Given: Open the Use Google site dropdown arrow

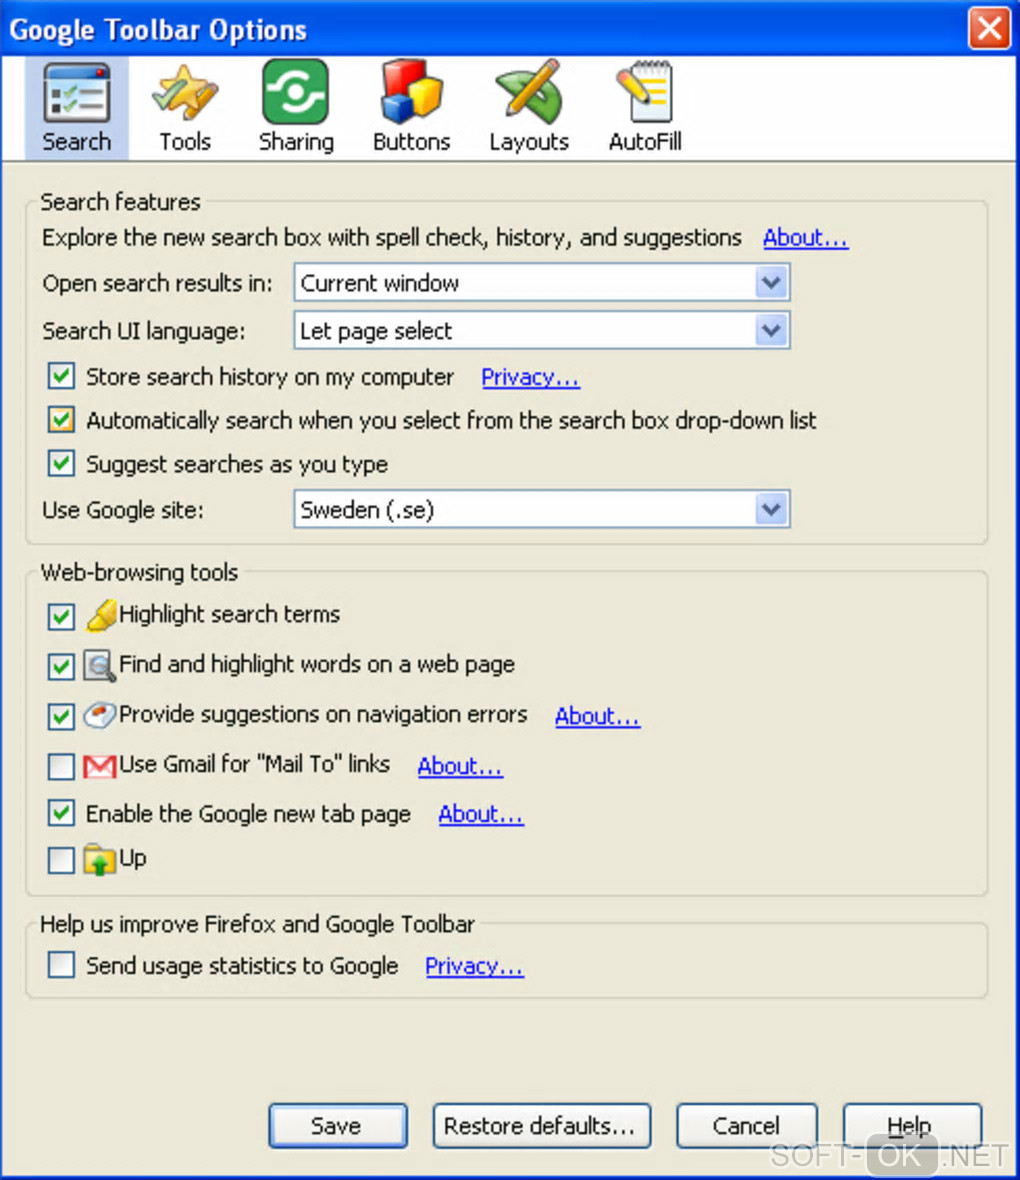Looking at the screenshot, I should click(x=771, y=509).
